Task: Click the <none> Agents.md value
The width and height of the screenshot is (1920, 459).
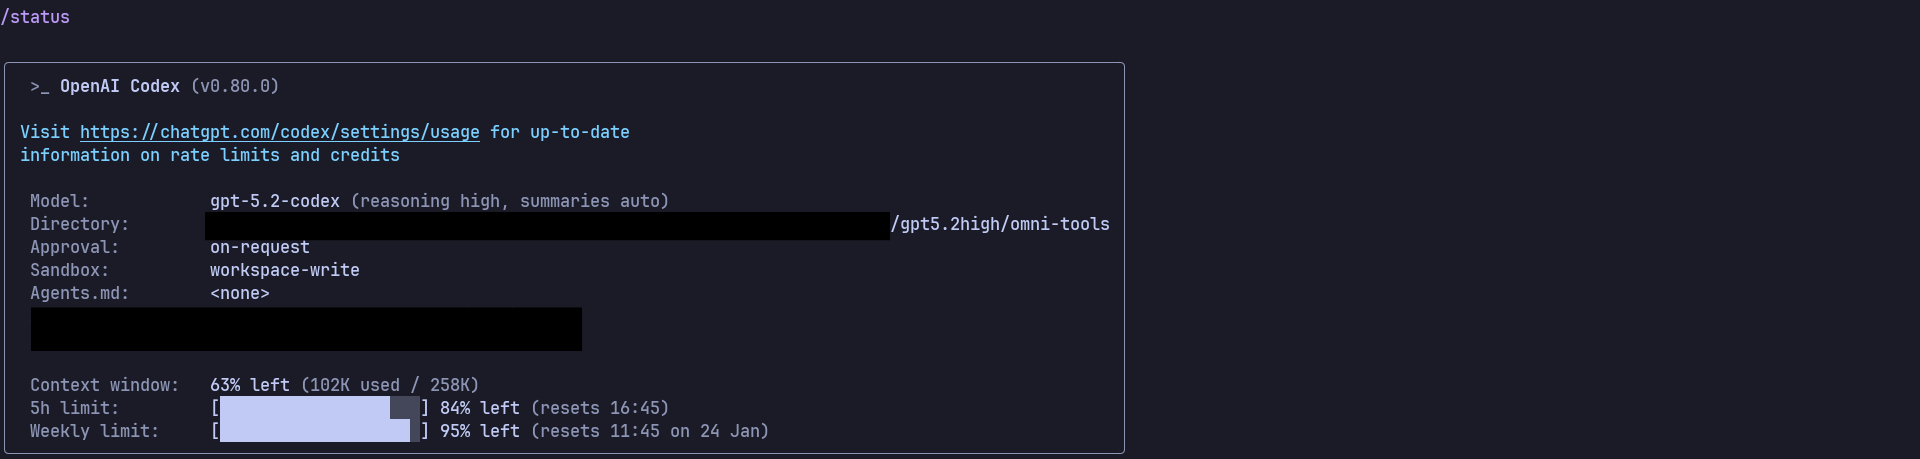Action: pos(240,293)
